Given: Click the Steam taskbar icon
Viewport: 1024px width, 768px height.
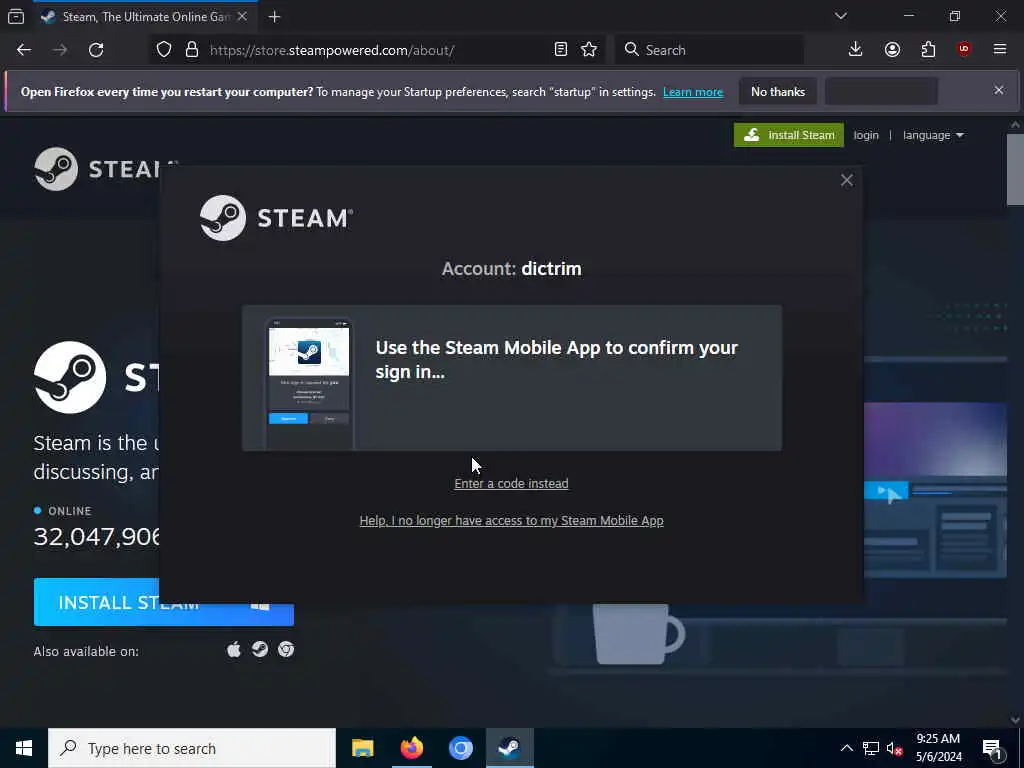Looking at the screenshot, I should tap(509, 748).
